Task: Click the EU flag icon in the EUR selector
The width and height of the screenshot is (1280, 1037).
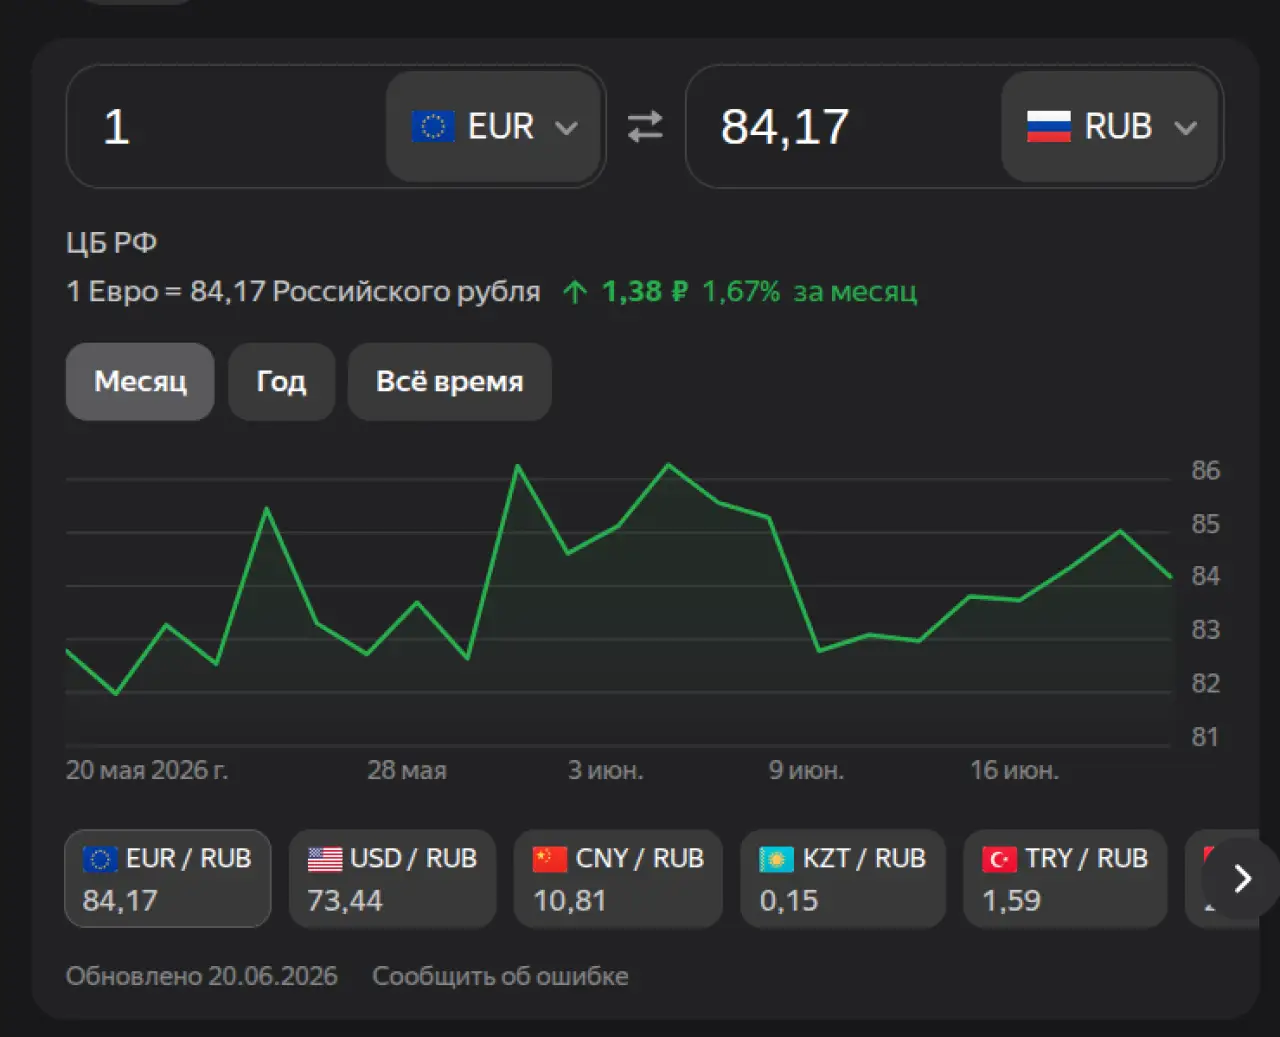Action: coord(433,127)
